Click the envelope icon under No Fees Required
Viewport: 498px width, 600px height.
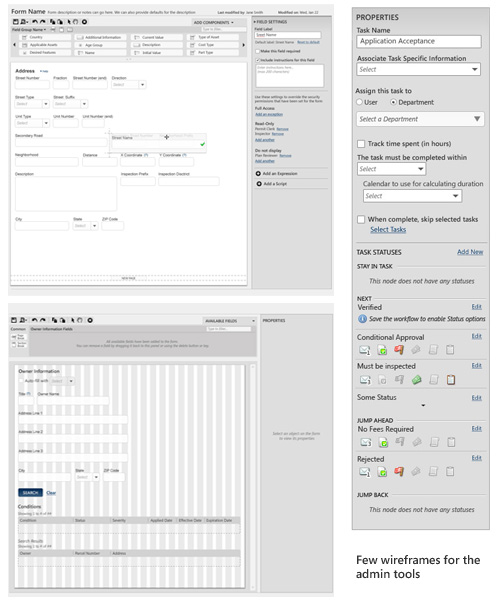[x=366, y=442]
